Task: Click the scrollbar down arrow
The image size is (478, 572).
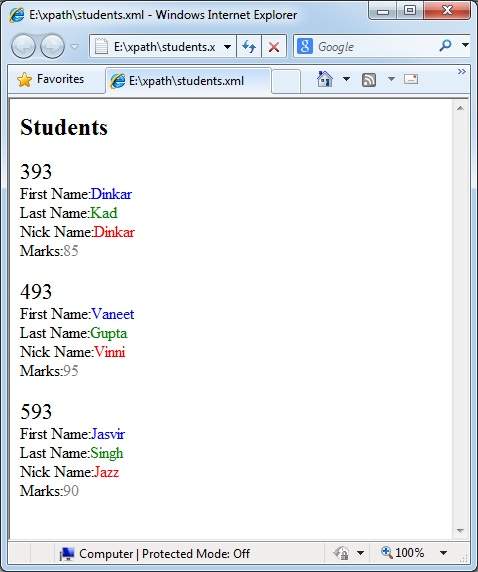Action: coord(460,531)
